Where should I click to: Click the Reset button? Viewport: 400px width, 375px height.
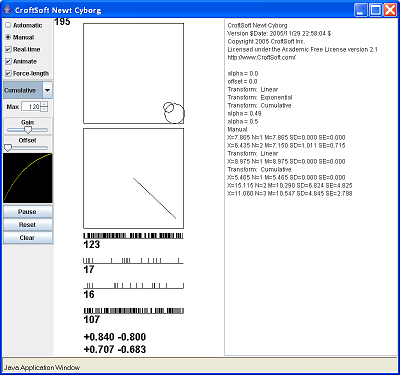click(28, 225)
